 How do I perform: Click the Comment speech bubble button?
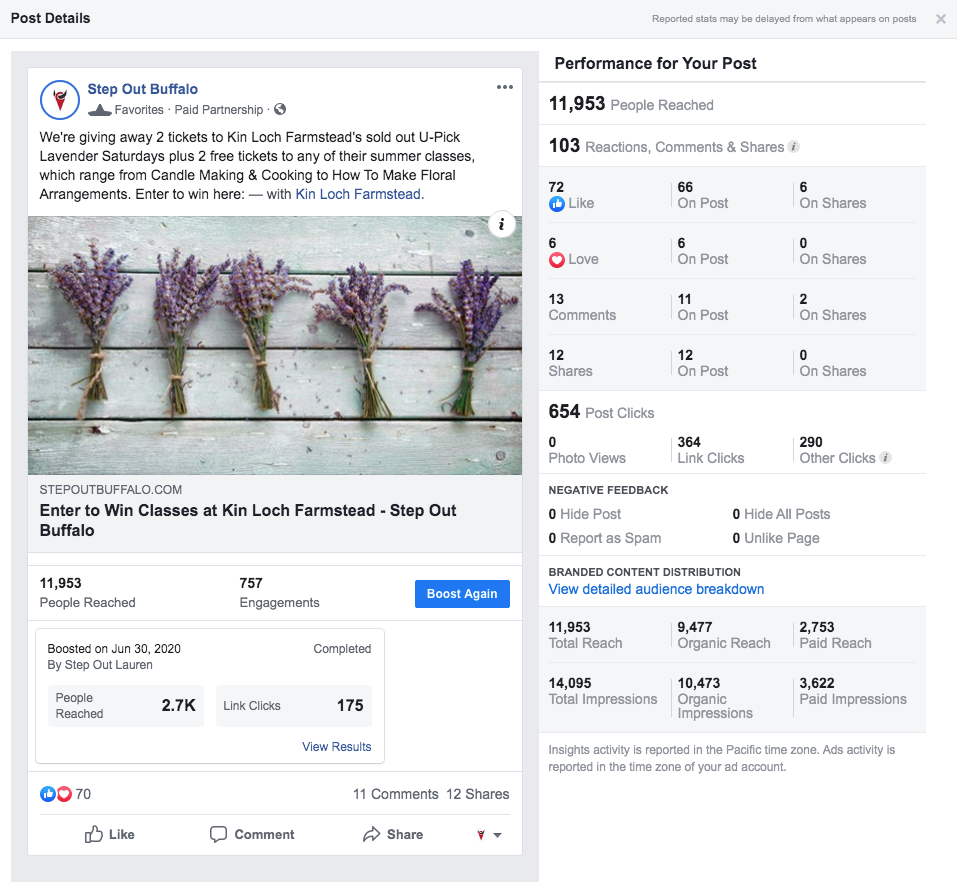click(x=251, y=834)
